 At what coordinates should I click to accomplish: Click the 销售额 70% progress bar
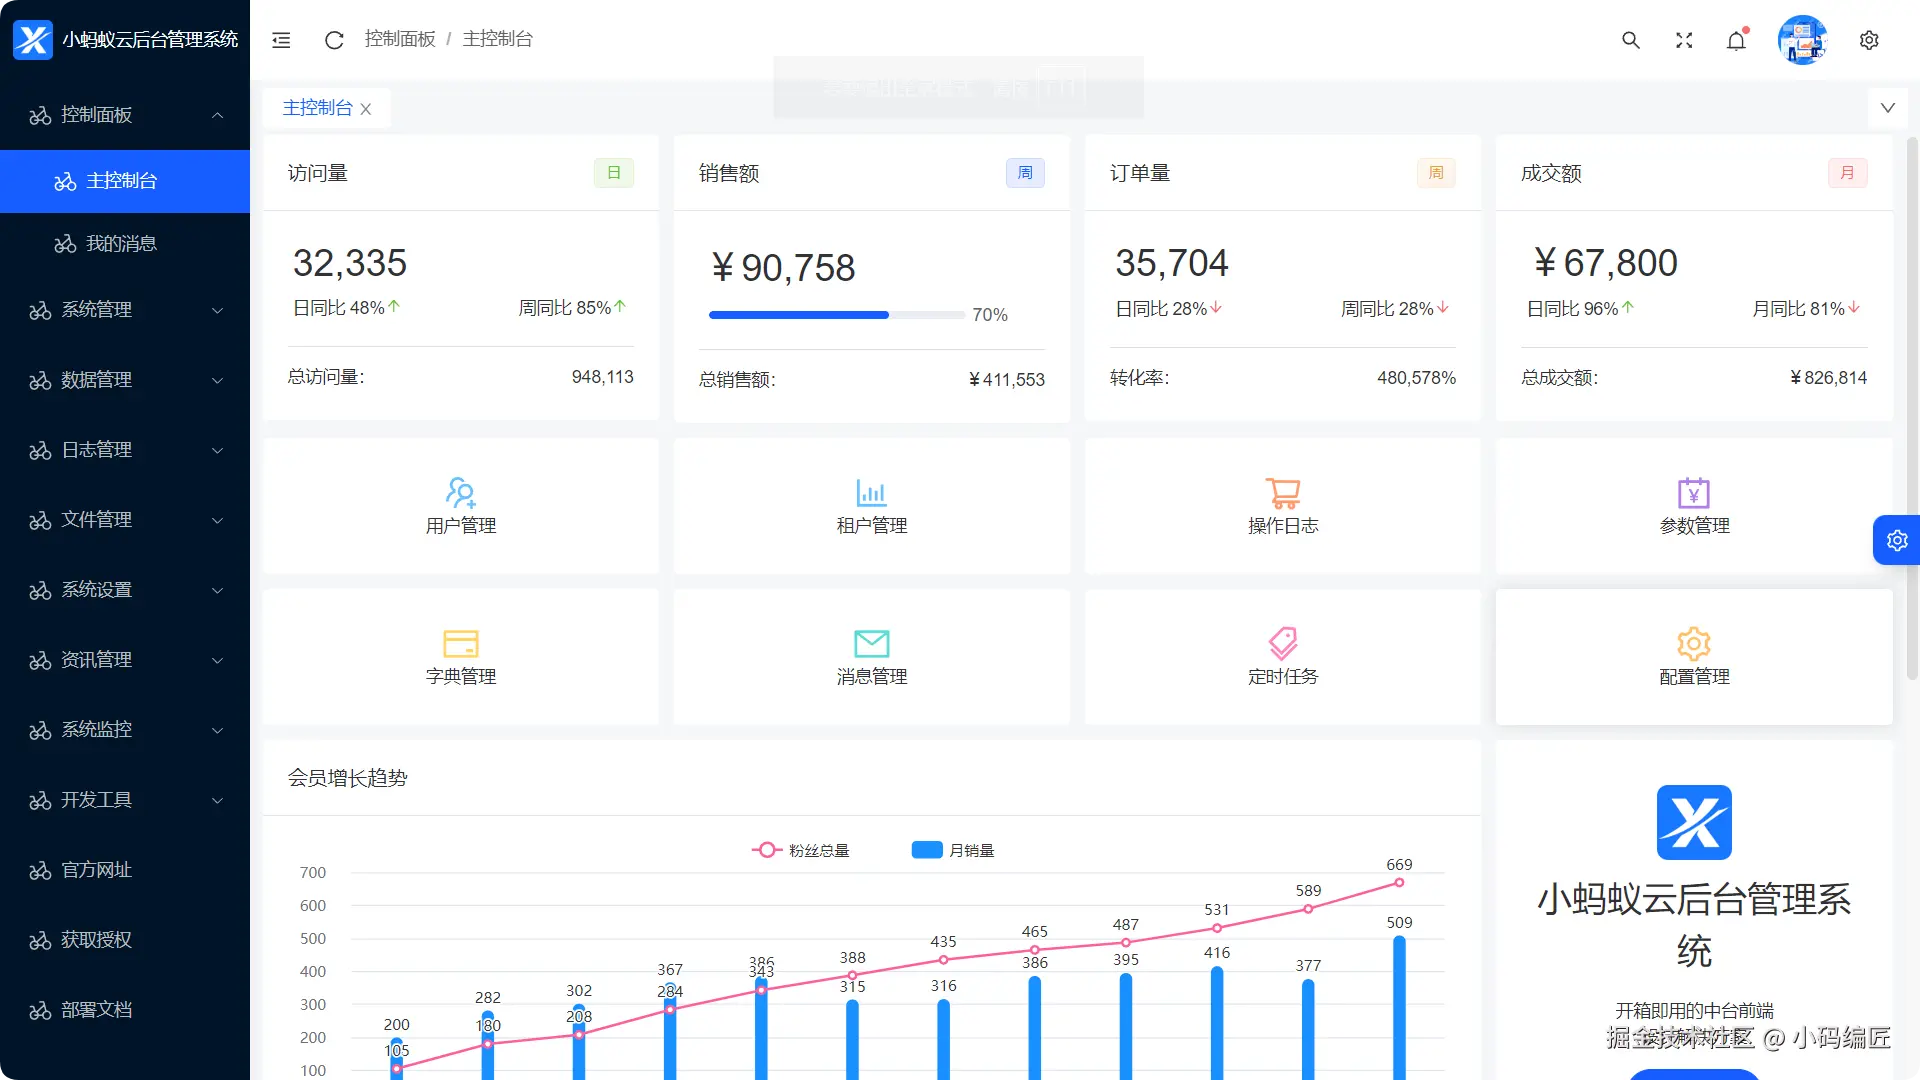click(x=837, y=315)
